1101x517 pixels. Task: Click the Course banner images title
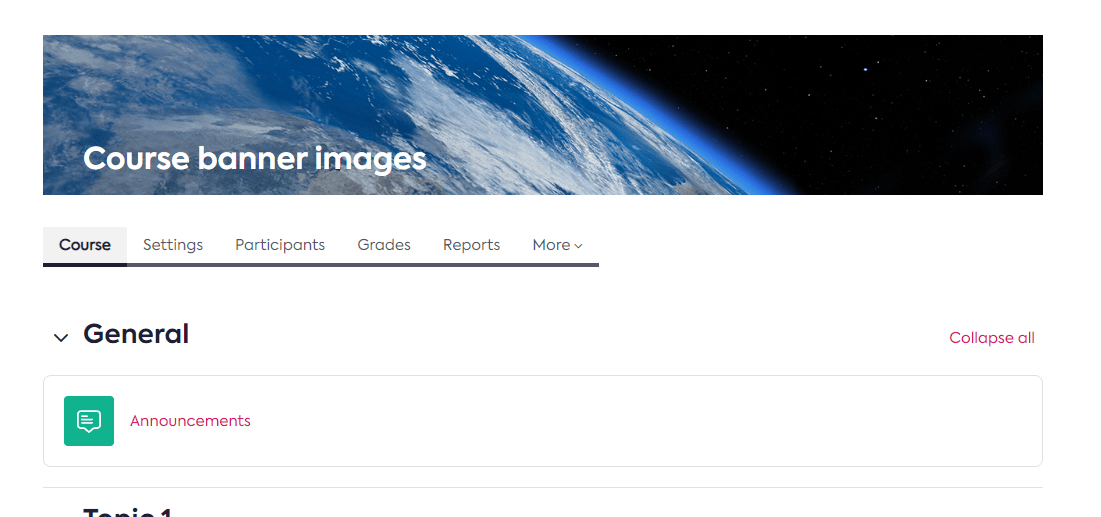pyautogui.click(x=254, y=158)
